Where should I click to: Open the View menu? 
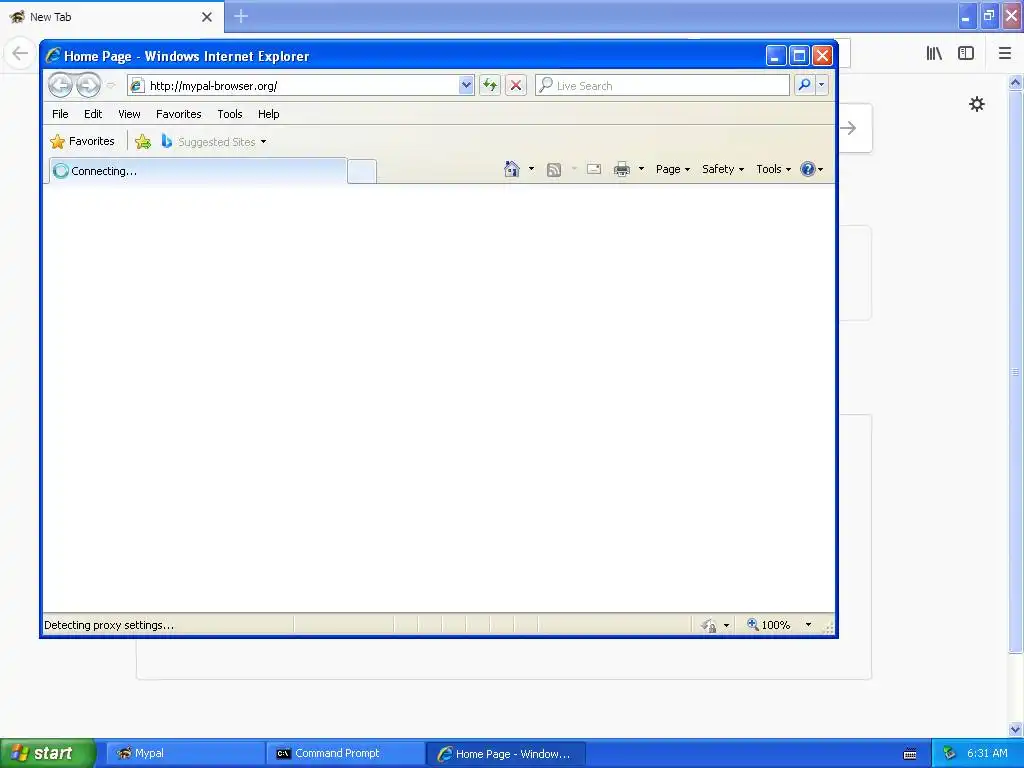click(129, 114)
